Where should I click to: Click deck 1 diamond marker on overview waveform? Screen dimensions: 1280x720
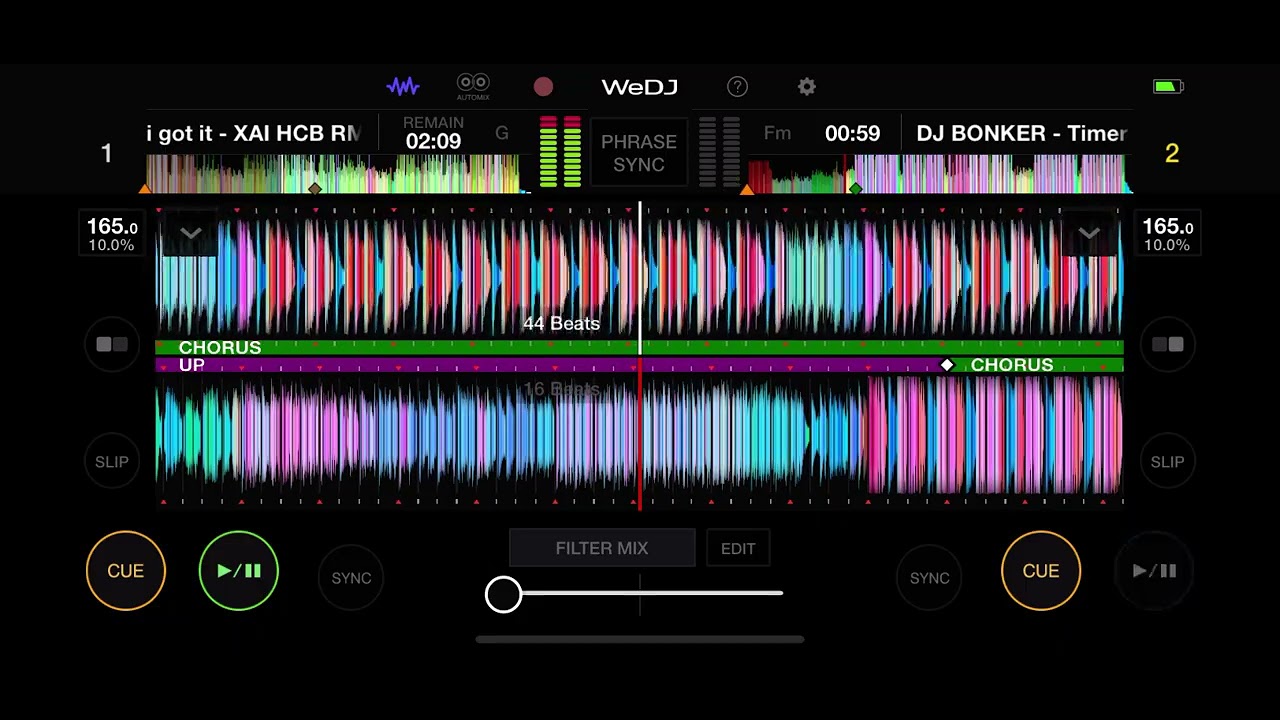[x=315, y=188]
